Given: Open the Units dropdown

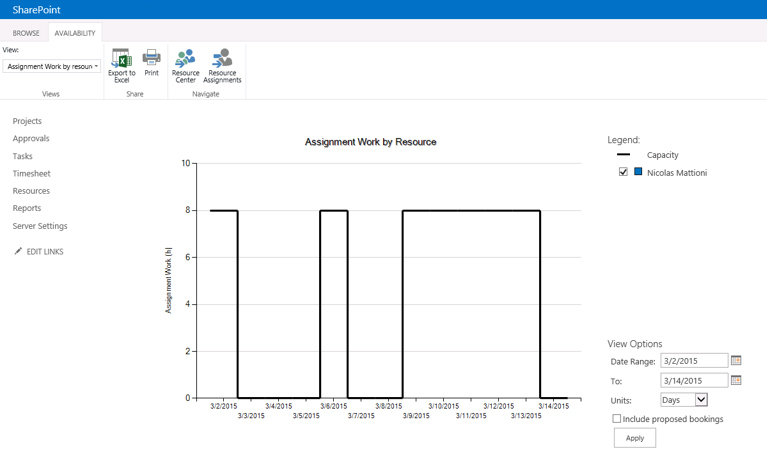Looking at the screenshot, I should click(684, 400).
